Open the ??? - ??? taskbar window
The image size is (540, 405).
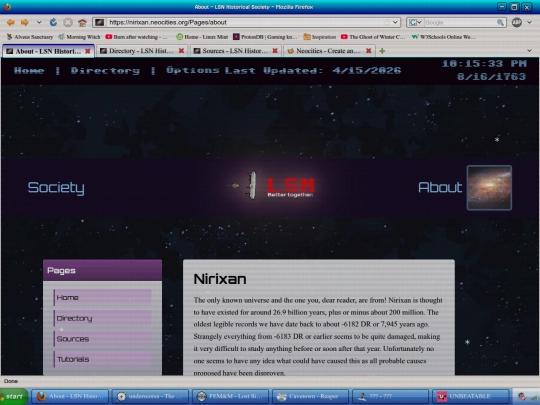click(x=391, y=396)
